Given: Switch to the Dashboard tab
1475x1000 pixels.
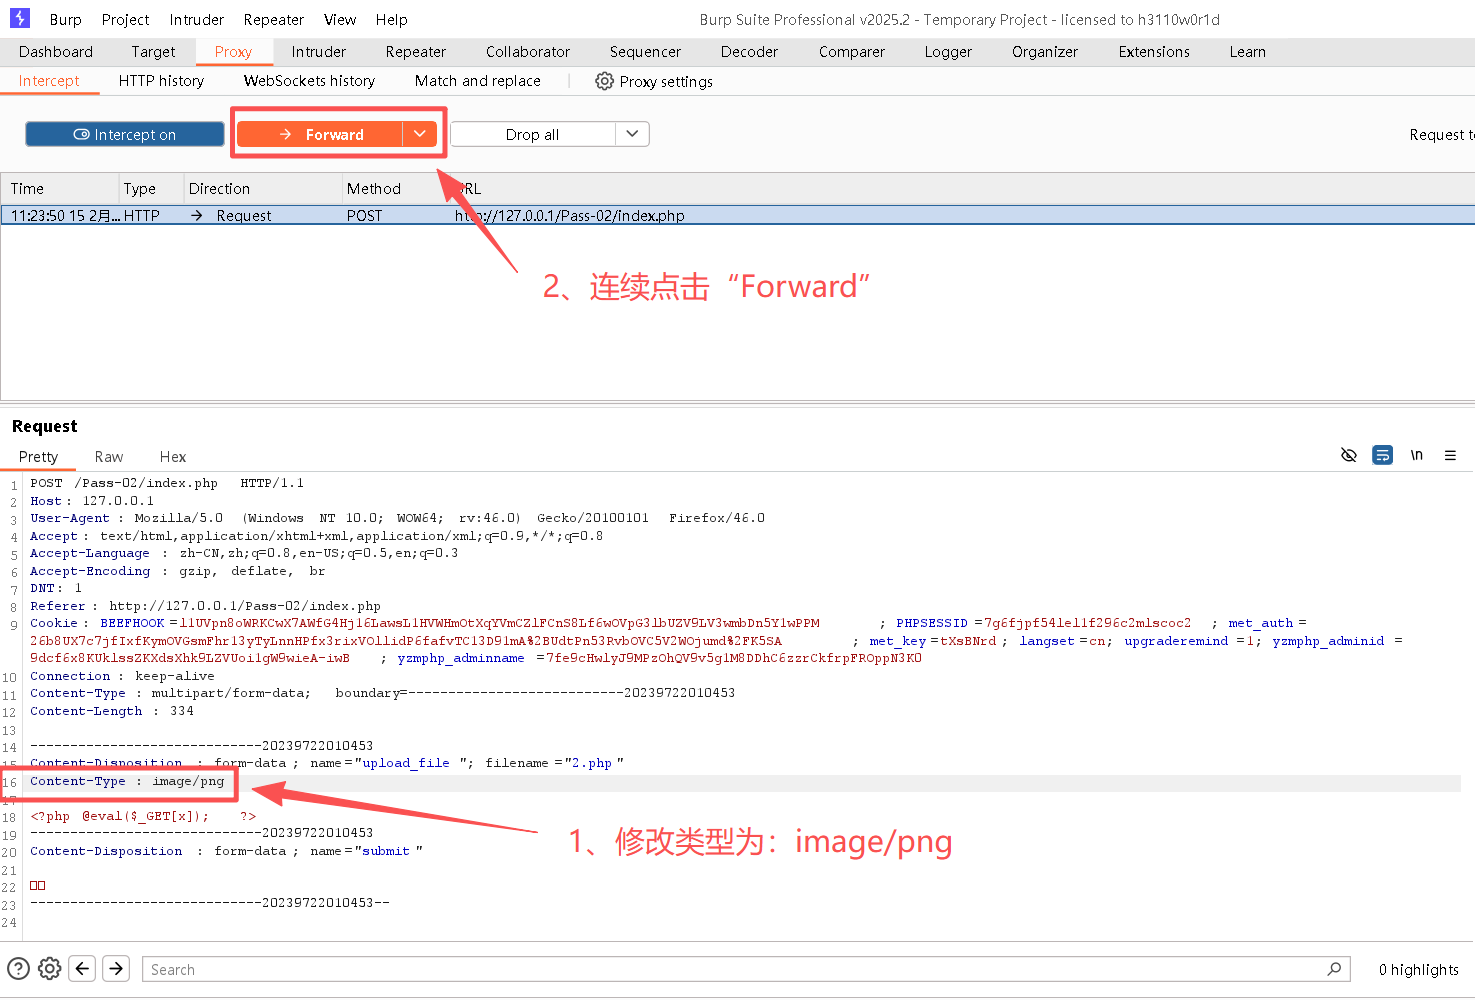Looking at the screenshot, I should 56,52.
